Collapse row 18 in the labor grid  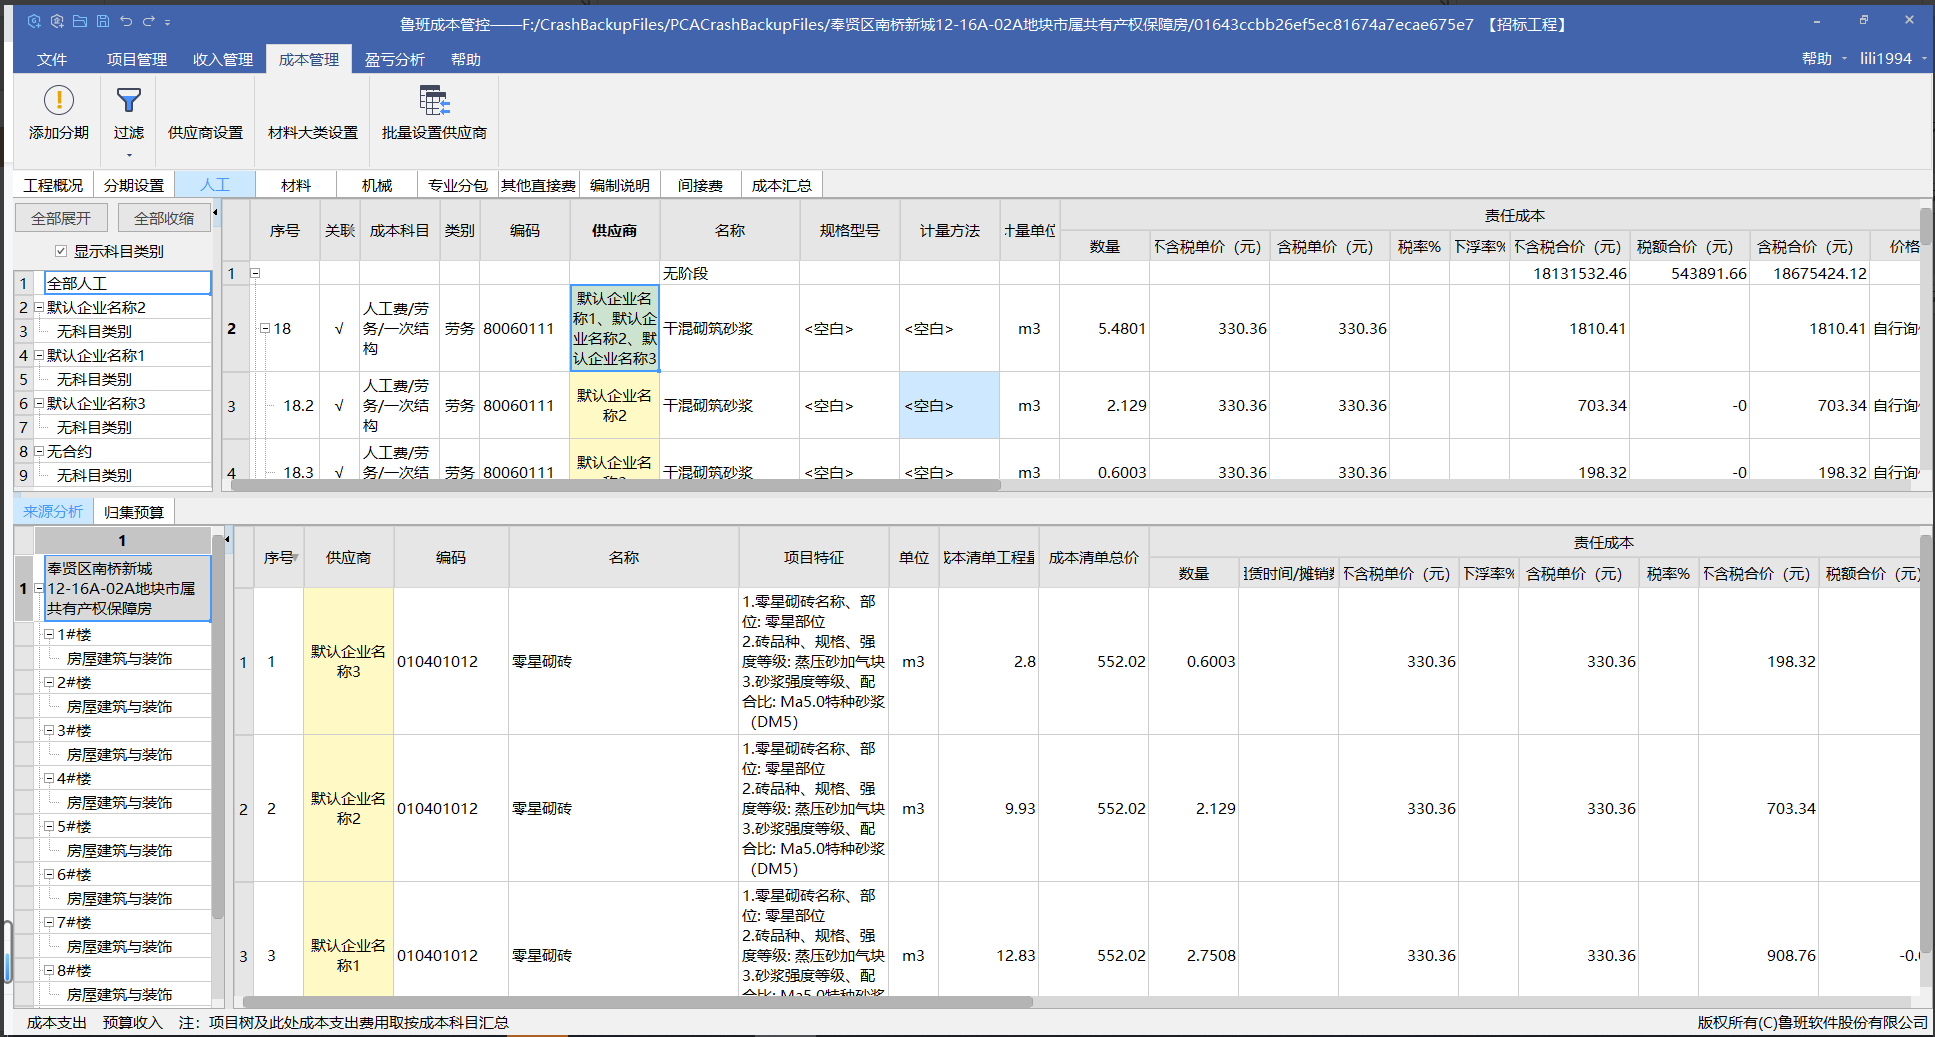[265, 328]
